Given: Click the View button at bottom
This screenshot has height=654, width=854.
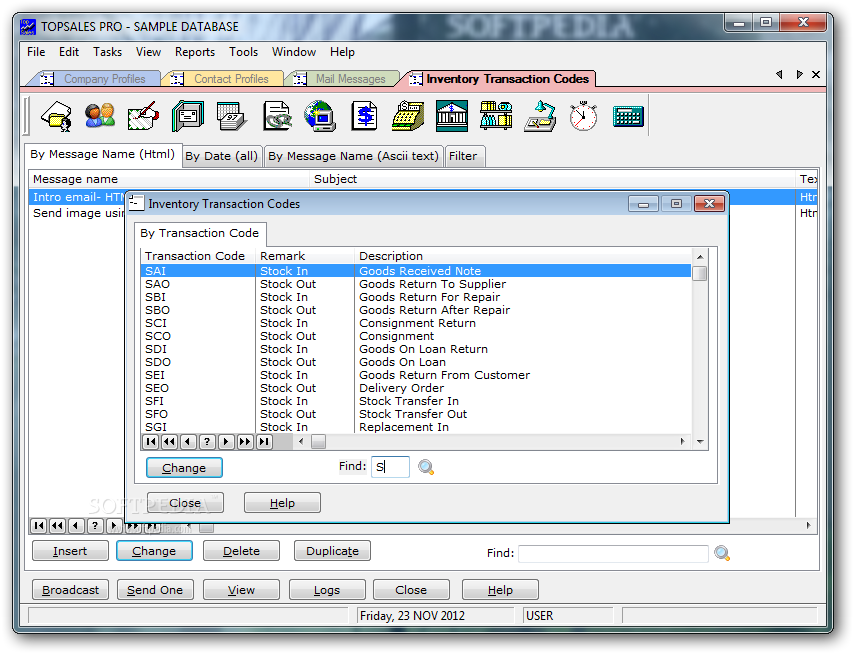Looking at the screenshot, I should (x=241, y=590).
